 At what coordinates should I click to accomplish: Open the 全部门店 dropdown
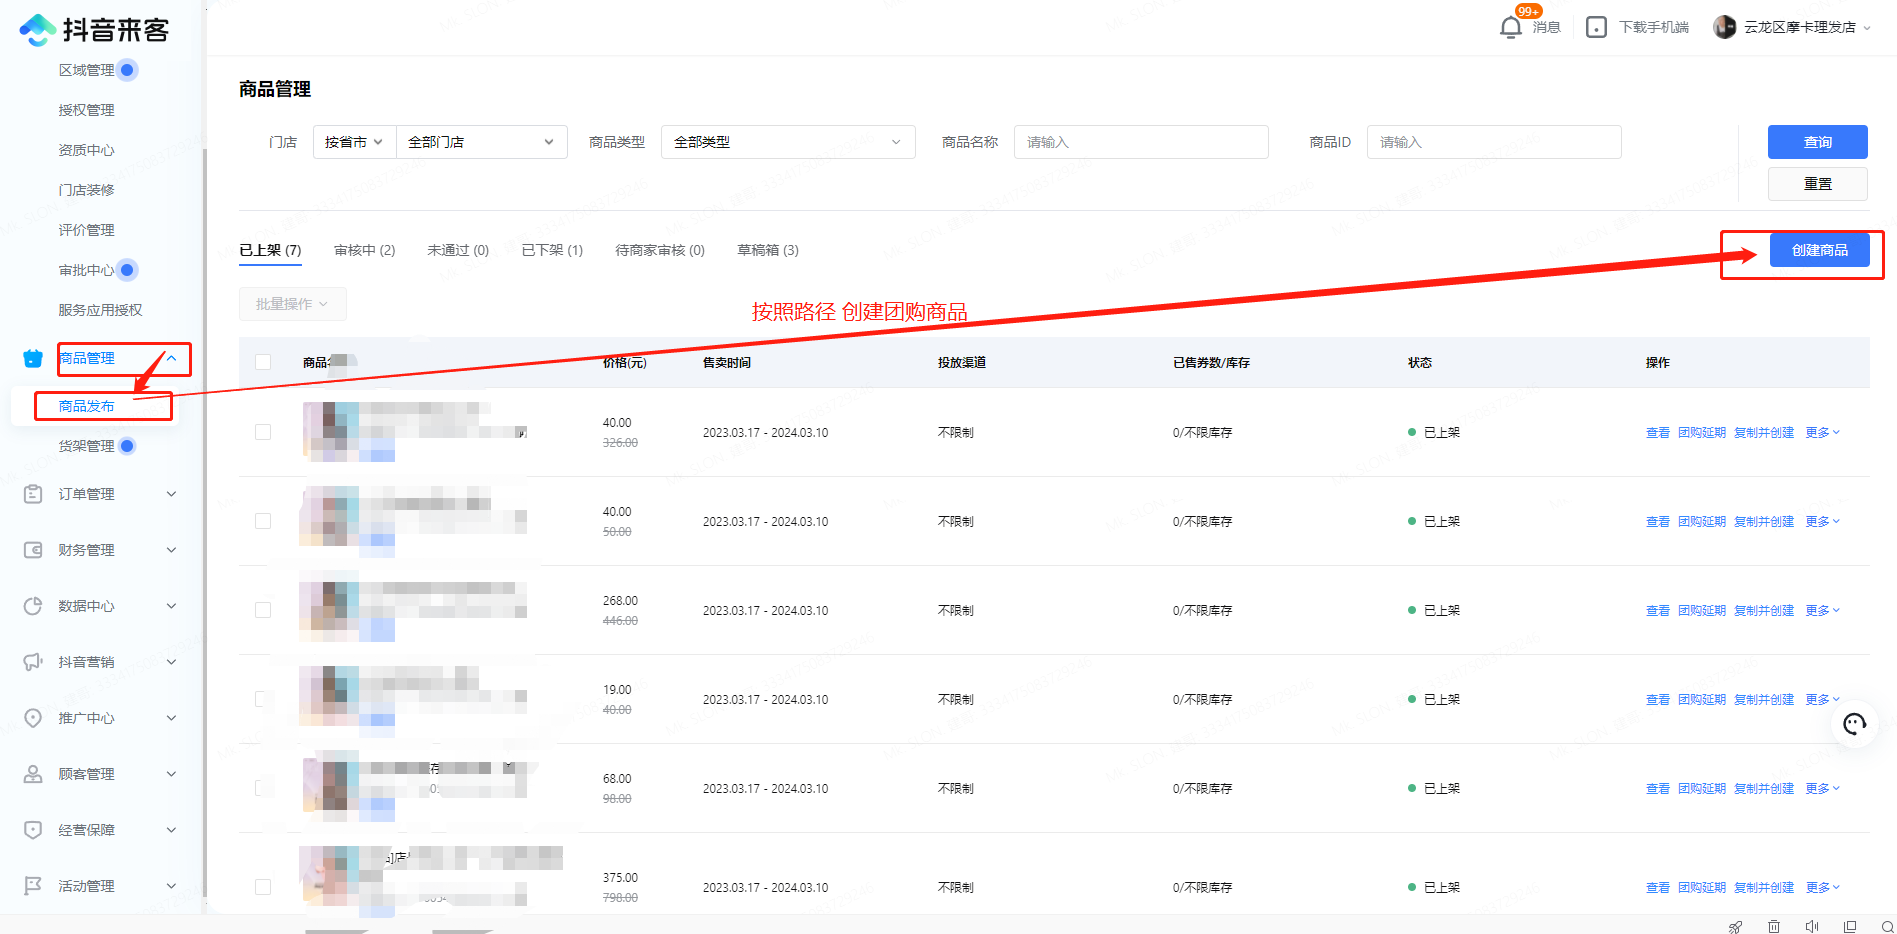tap(481, 142)
